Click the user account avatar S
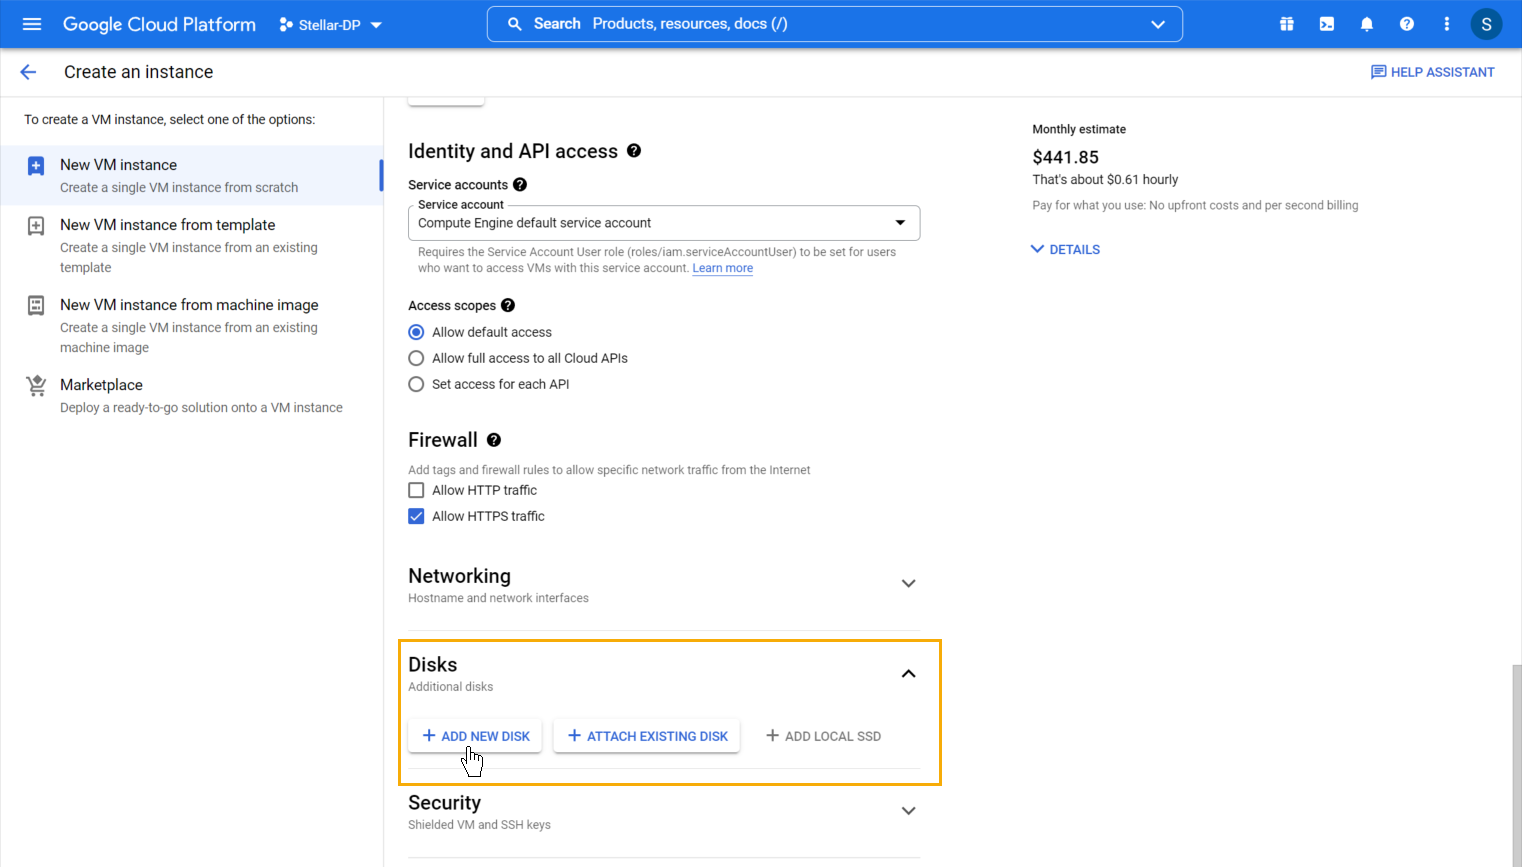Image resolution: width=1522 pixels, height=867 pixels. click(x=1486, y=24)
